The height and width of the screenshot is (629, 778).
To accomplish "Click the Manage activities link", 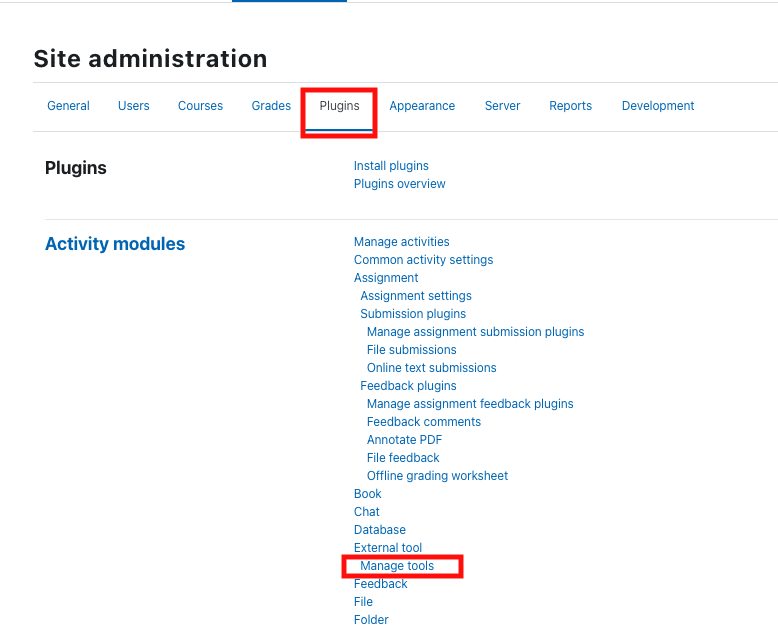I will tap(401, 242).
